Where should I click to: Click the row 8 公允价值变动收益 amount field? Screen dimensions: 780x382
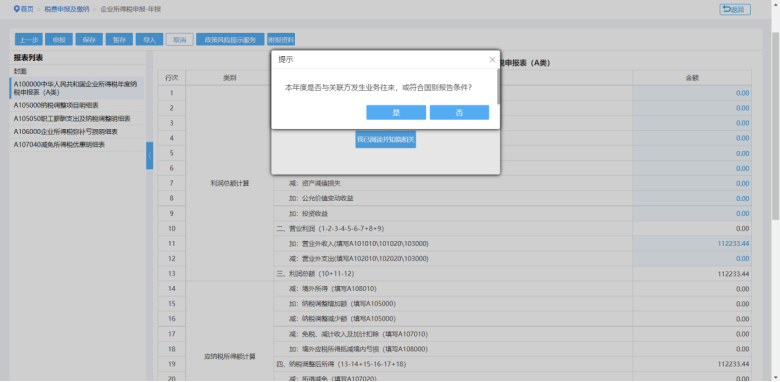[x=692, y=198]
